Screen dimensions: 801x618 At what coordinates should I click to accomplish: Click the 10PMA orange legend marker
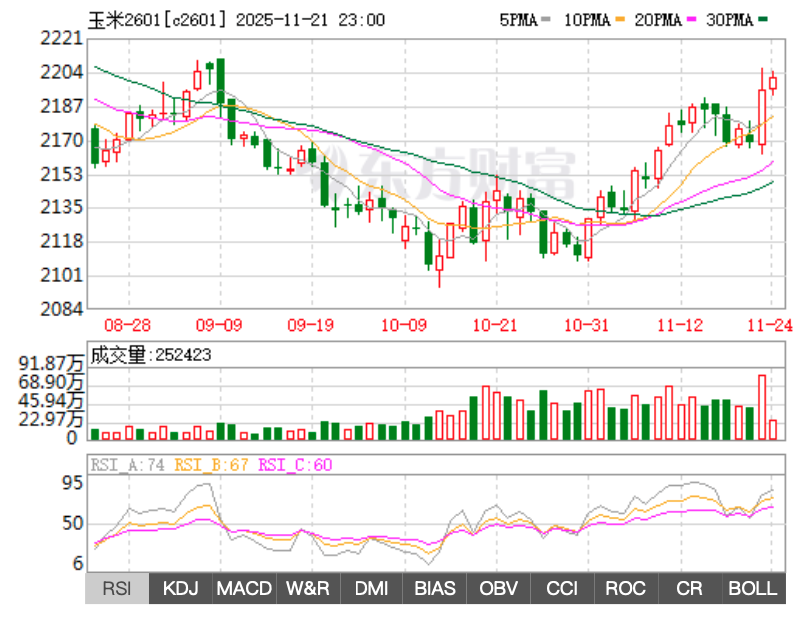click(x=620, y=20)
